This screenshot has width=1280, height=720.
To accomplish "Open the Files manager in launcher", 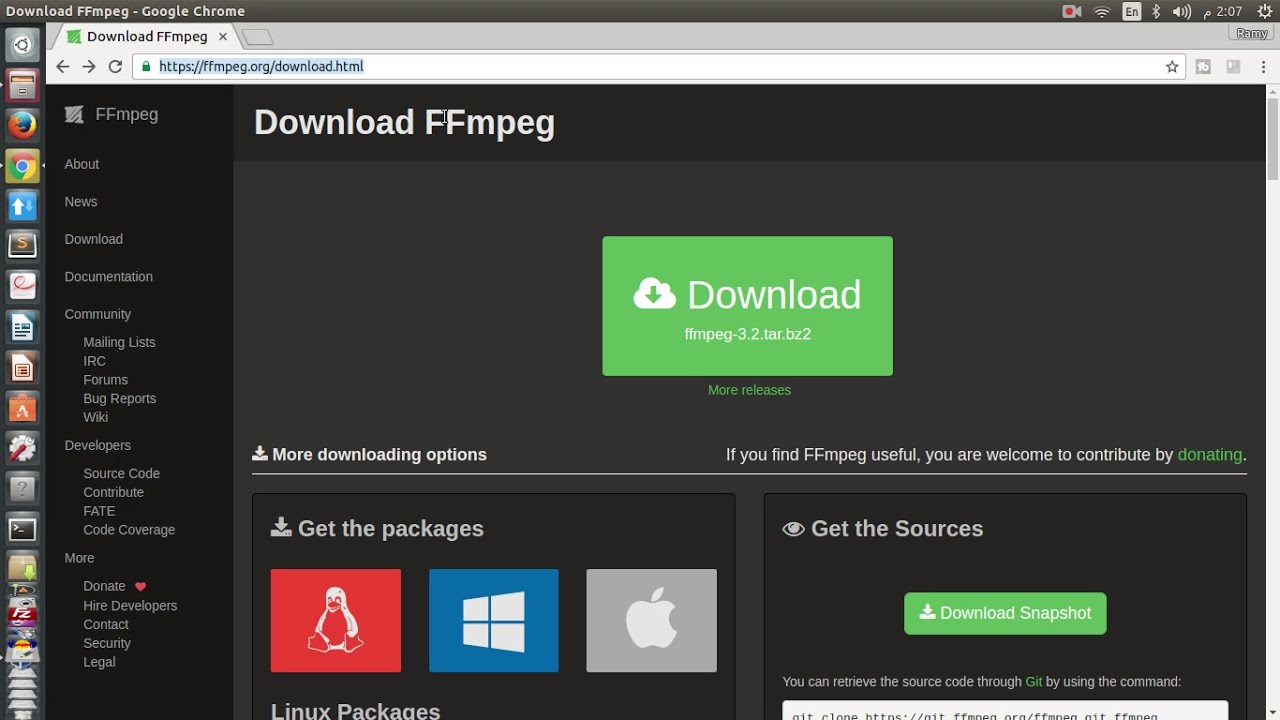I will (x=22, y=86).
